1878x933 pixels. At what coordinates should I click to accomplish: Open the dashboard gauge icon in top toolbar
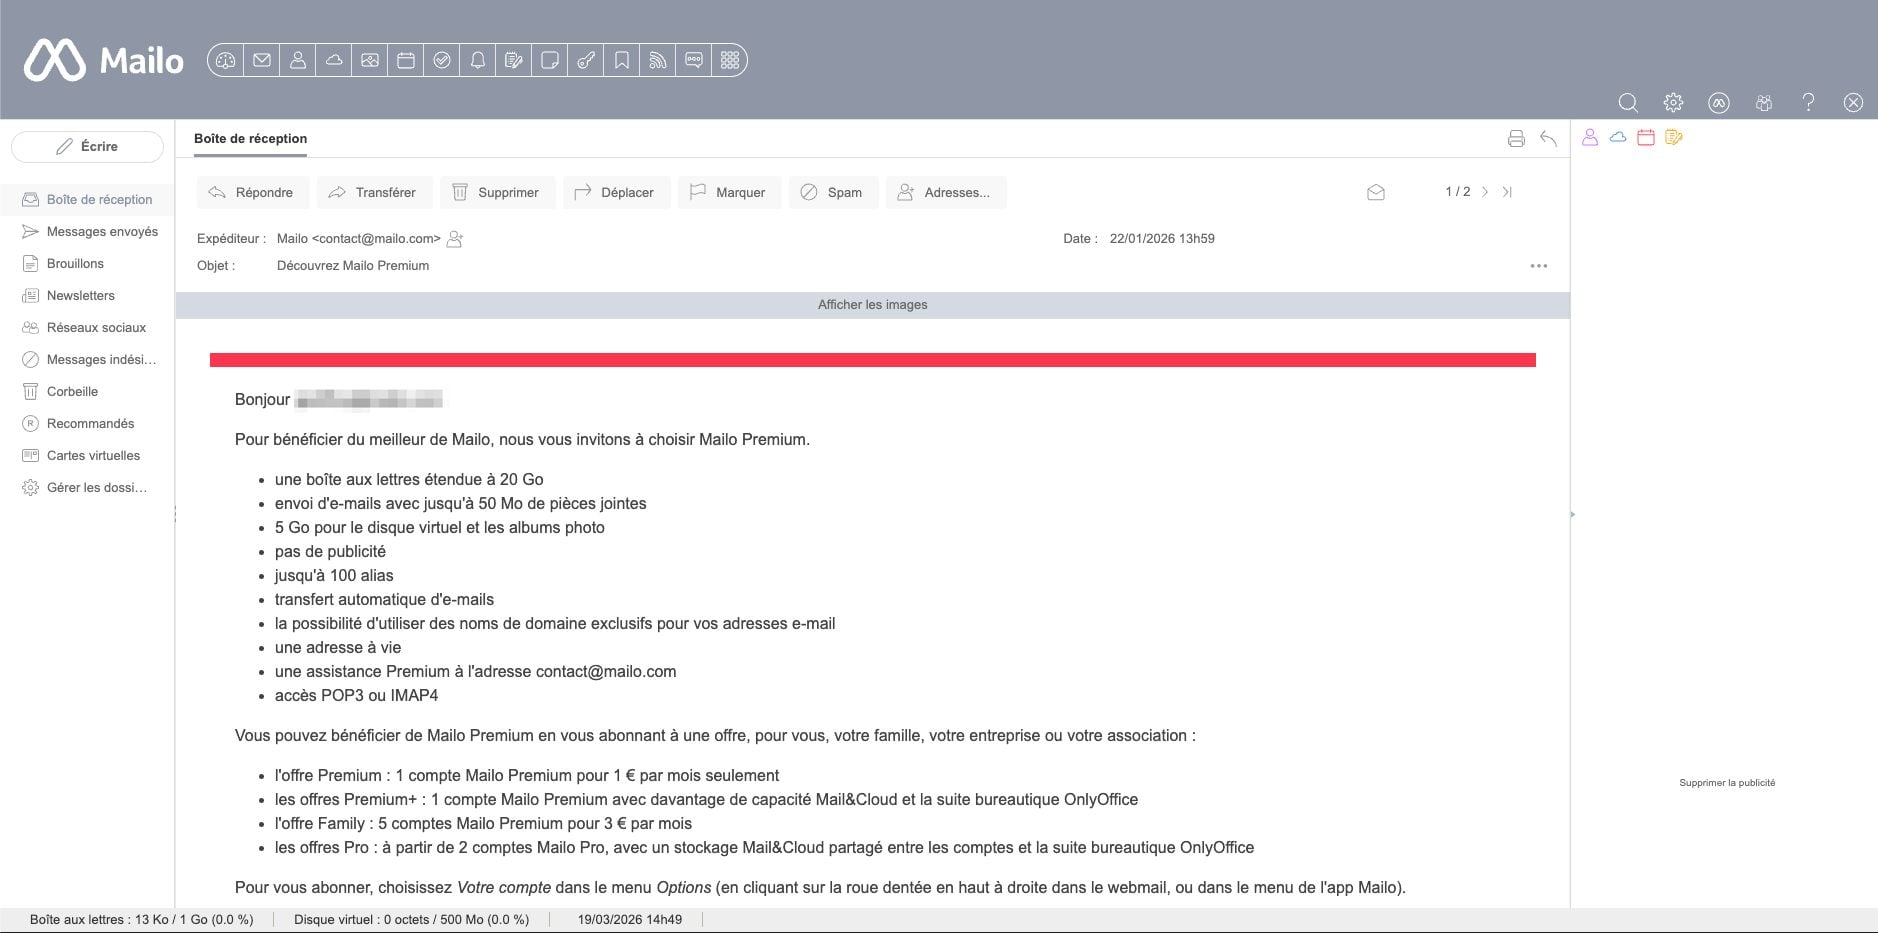(x=226, y=60)
